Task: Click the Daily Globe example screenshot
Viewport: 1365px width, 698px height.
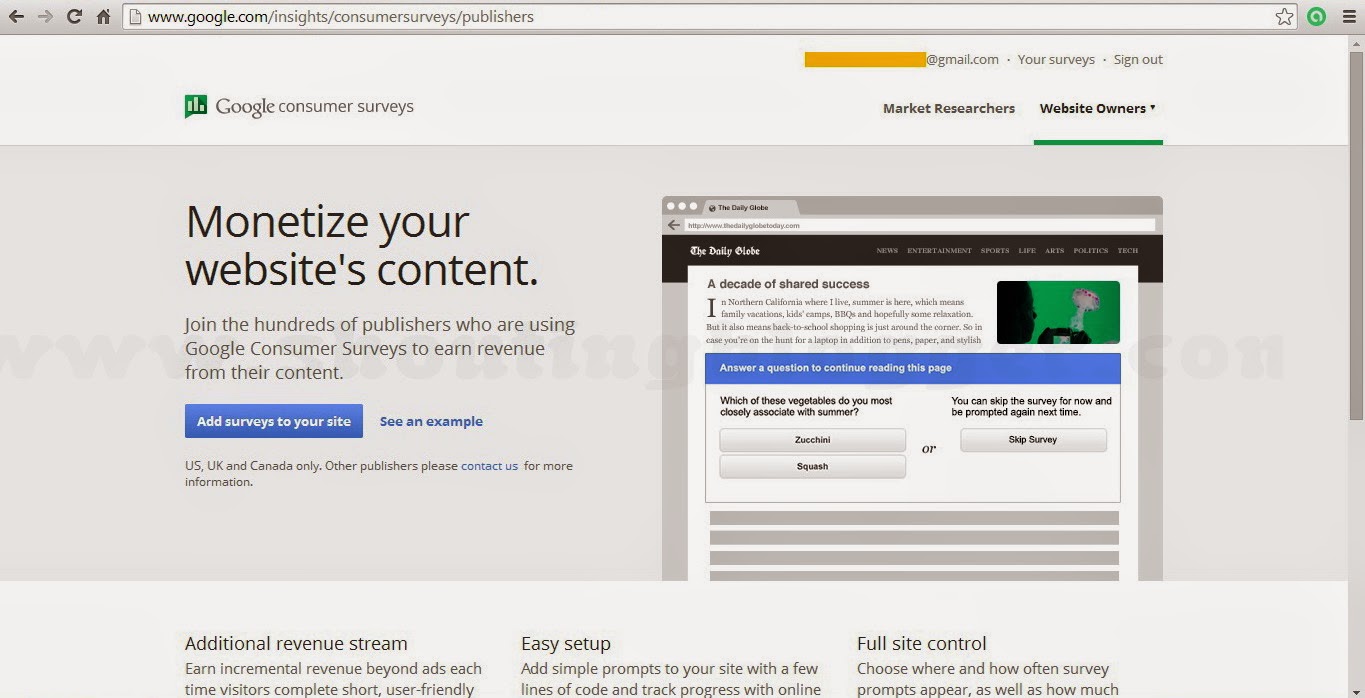Action: pyautogui.click(x=912, y=388)
